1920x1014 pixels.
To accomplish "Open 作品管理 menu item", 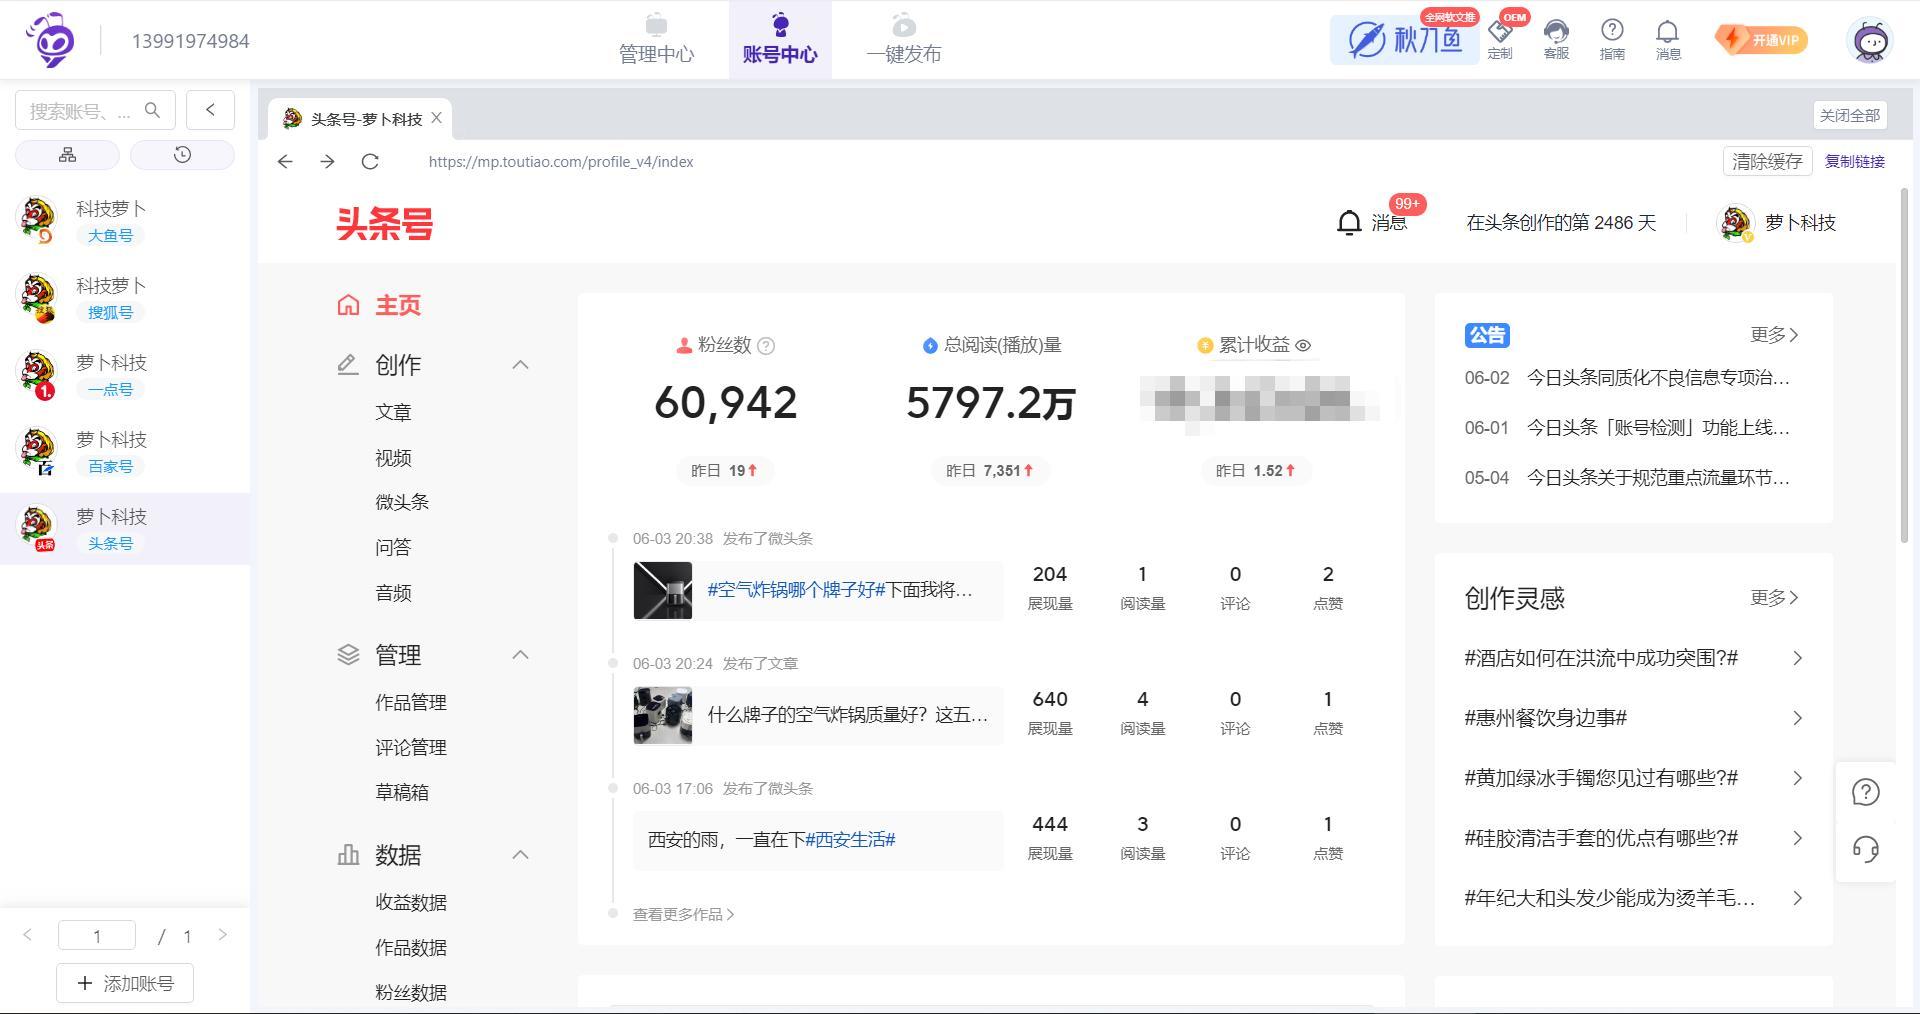I will tap(411, 702).
